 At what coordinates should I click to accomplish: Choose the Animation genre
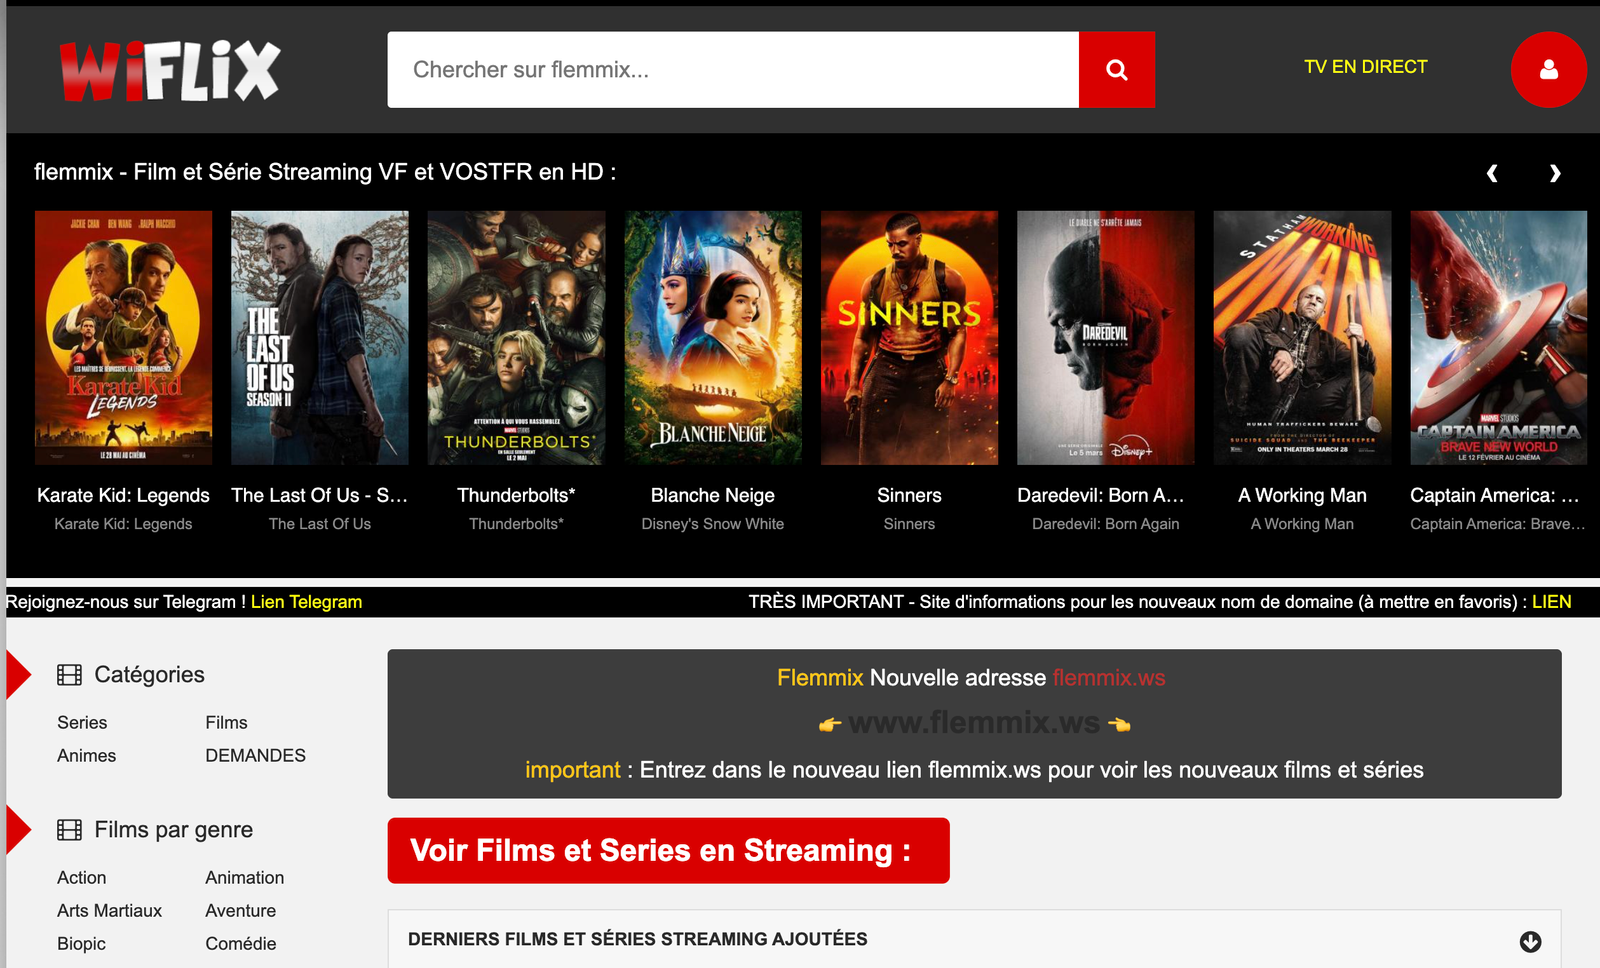244,878
